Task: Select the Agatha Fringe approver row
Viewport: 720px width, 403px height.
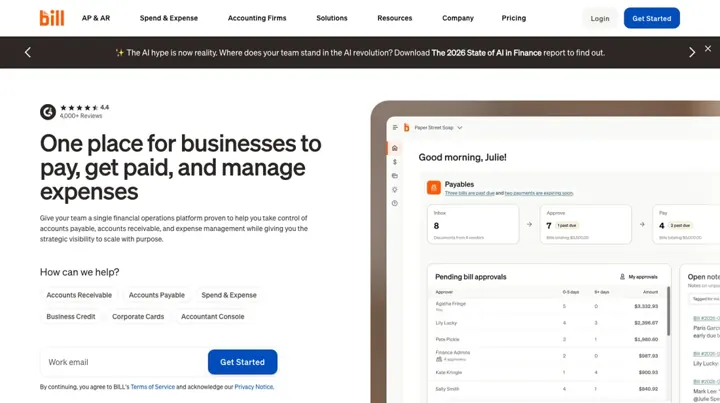Action: (x=546, y=306)
